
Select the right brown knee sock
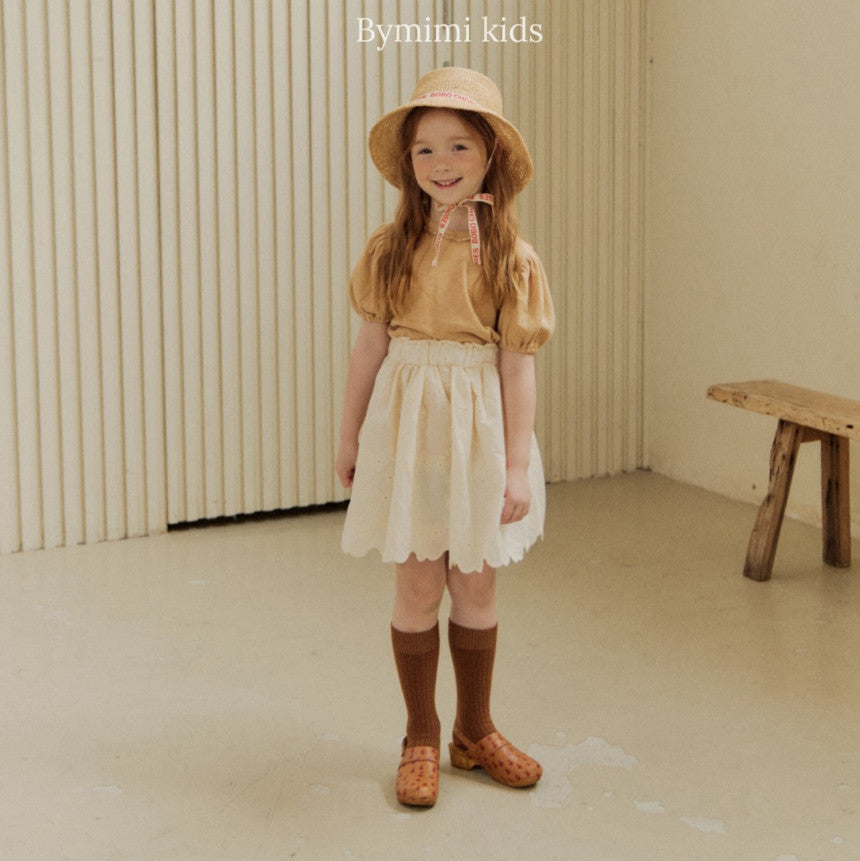pos(474,670)
